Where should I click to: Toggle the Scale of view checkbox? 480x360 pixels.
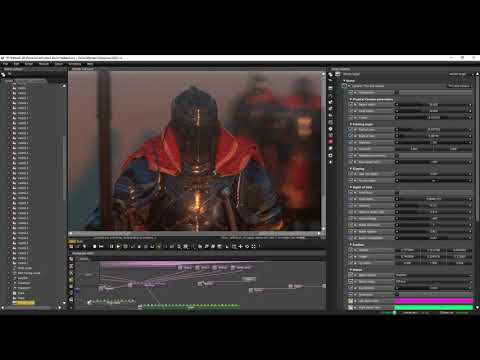pos(351,136)
